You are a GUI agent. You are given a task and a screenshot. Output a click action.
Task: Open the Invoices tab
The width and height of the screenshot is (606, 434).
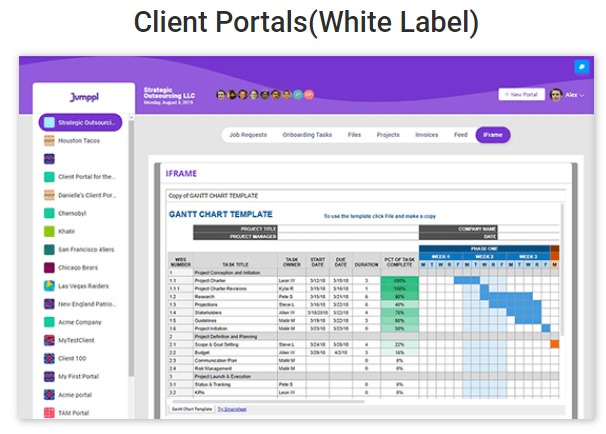click(427, 135)
